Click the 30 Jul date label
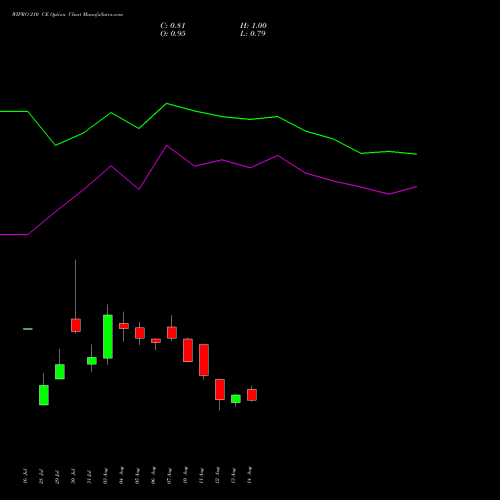This screenshot has height=500, width=500. point(73,476)
